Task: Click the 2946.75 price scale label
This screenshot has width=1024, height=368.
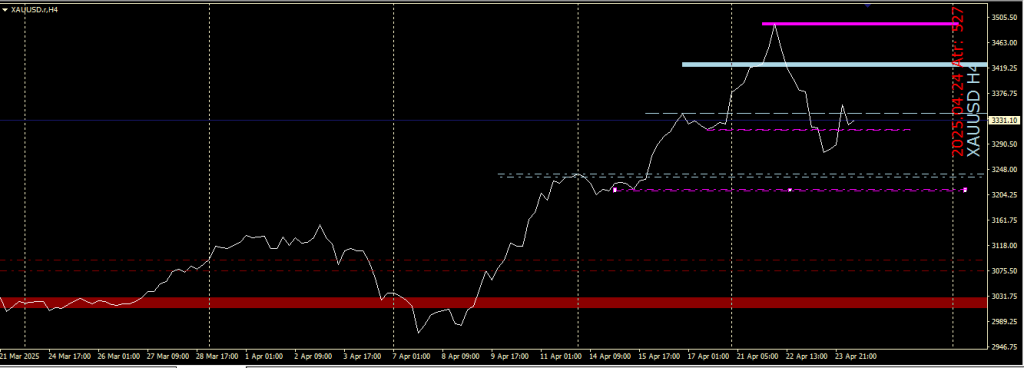Action: pyautogui.click(x=1004, y=347)
